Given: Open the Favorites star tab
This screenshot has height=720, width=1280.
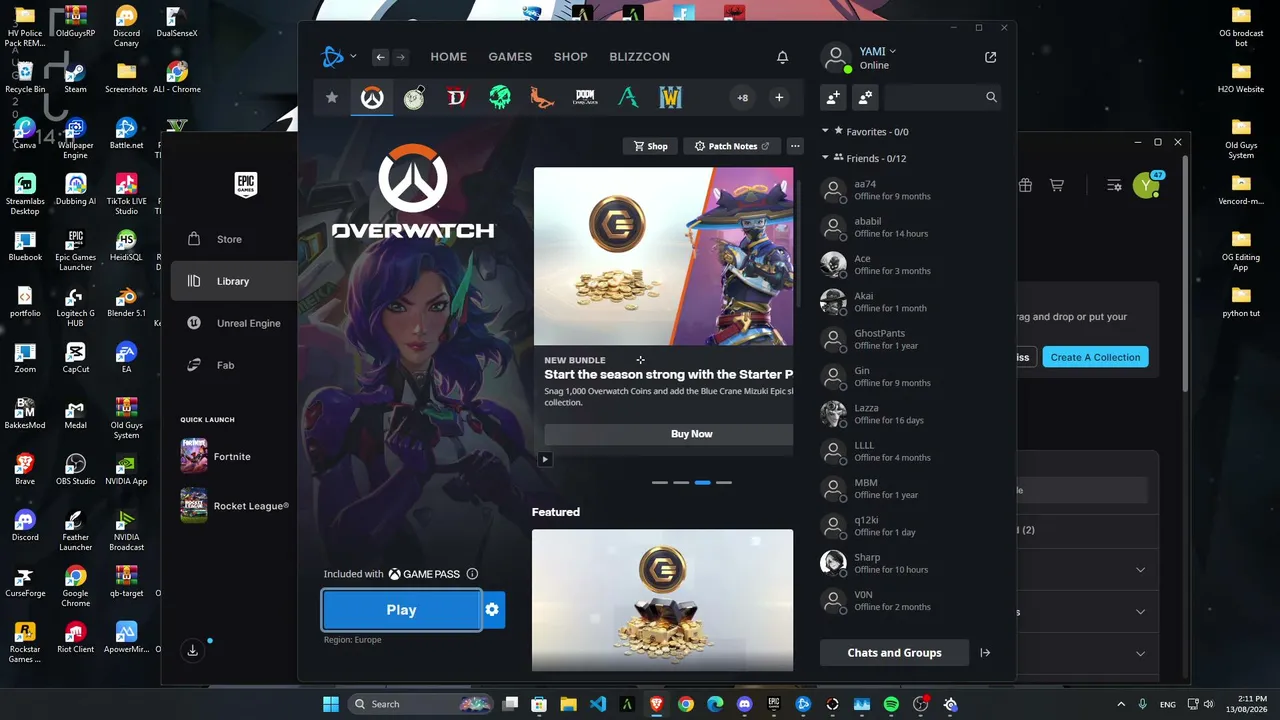Looking at the screenshot, I should pos(332,97).
